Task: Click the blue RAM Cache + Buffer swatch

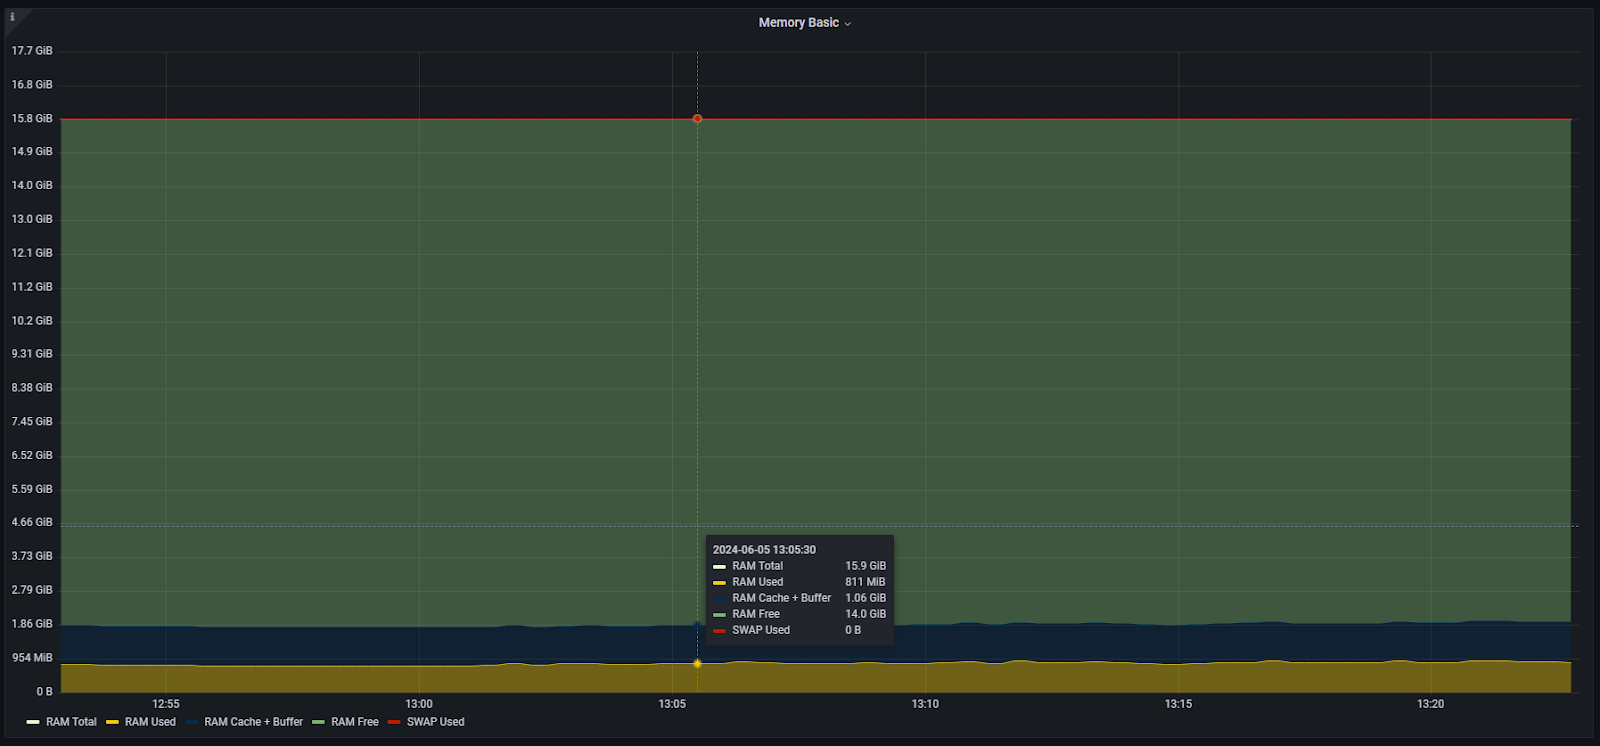Action: (191, 722)
